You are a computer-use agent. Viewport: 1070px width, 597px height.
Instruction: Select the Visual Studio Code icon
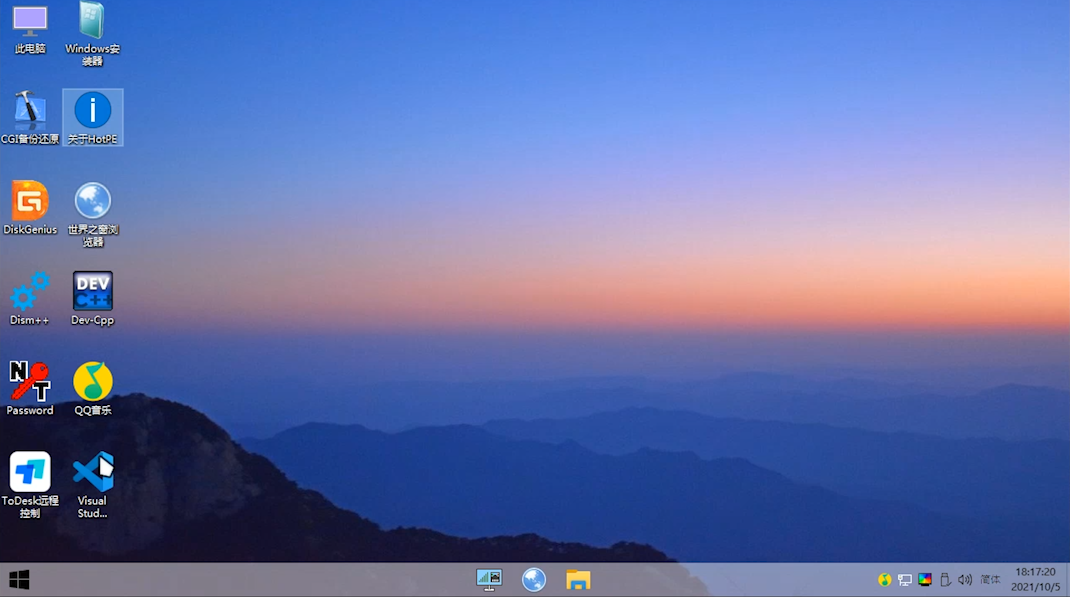coord(93,471)
